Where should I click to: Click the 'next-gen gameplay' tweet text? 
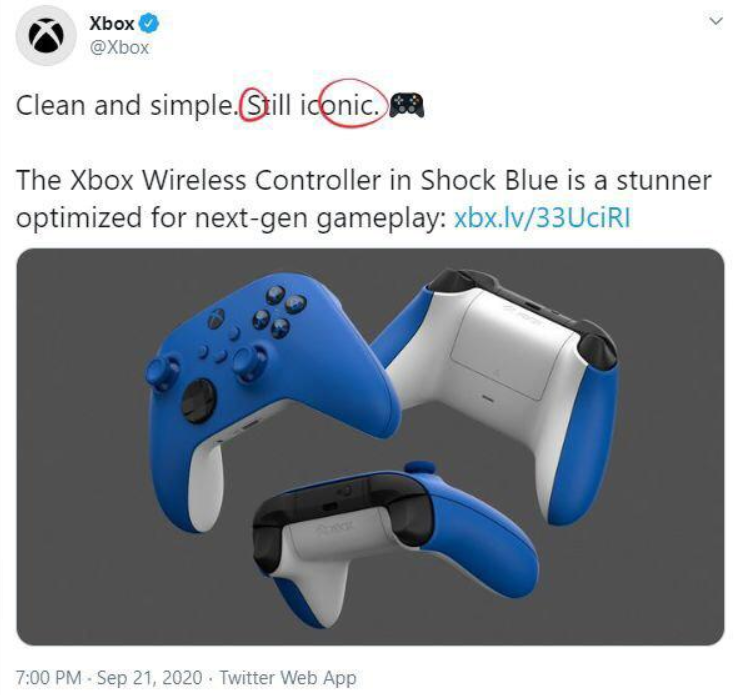click(320, 219)
